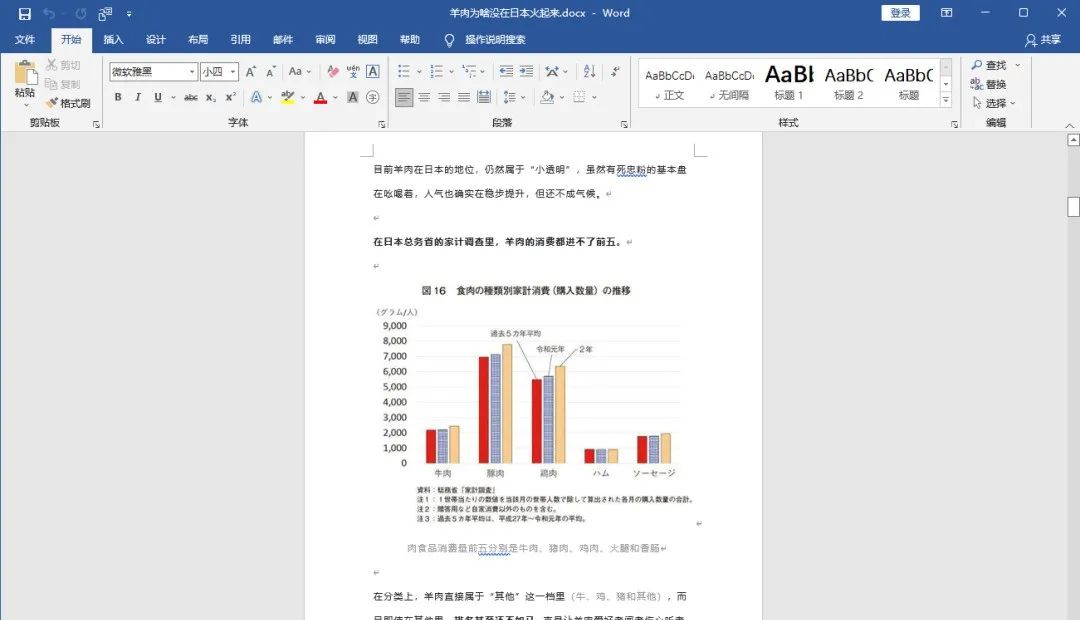Switch to the 设计 Design tab
The height and width of the screenshot is (620, 1080).
[156, 40]
